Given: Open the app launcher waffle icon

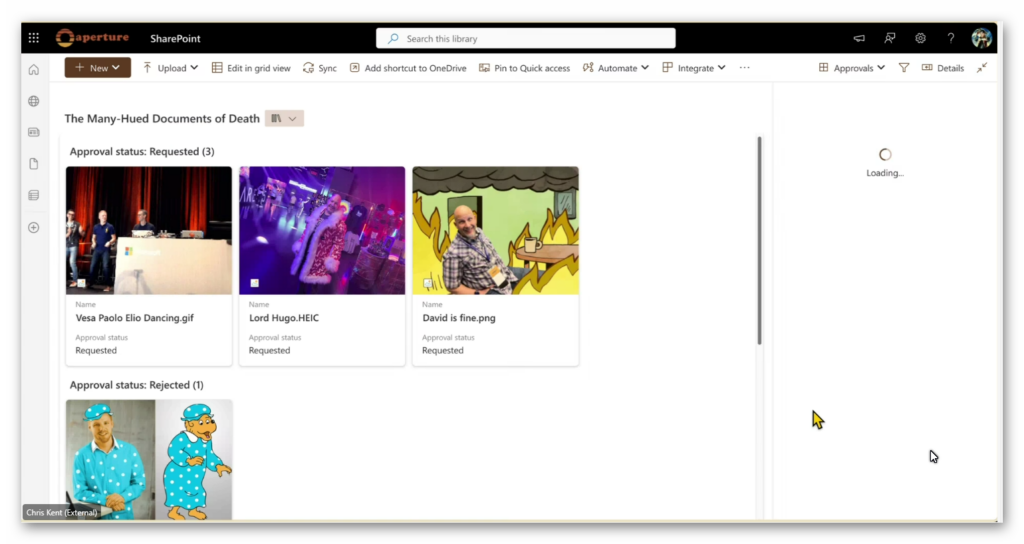Looking at the screenshot, I should click(x=33, y=38).
